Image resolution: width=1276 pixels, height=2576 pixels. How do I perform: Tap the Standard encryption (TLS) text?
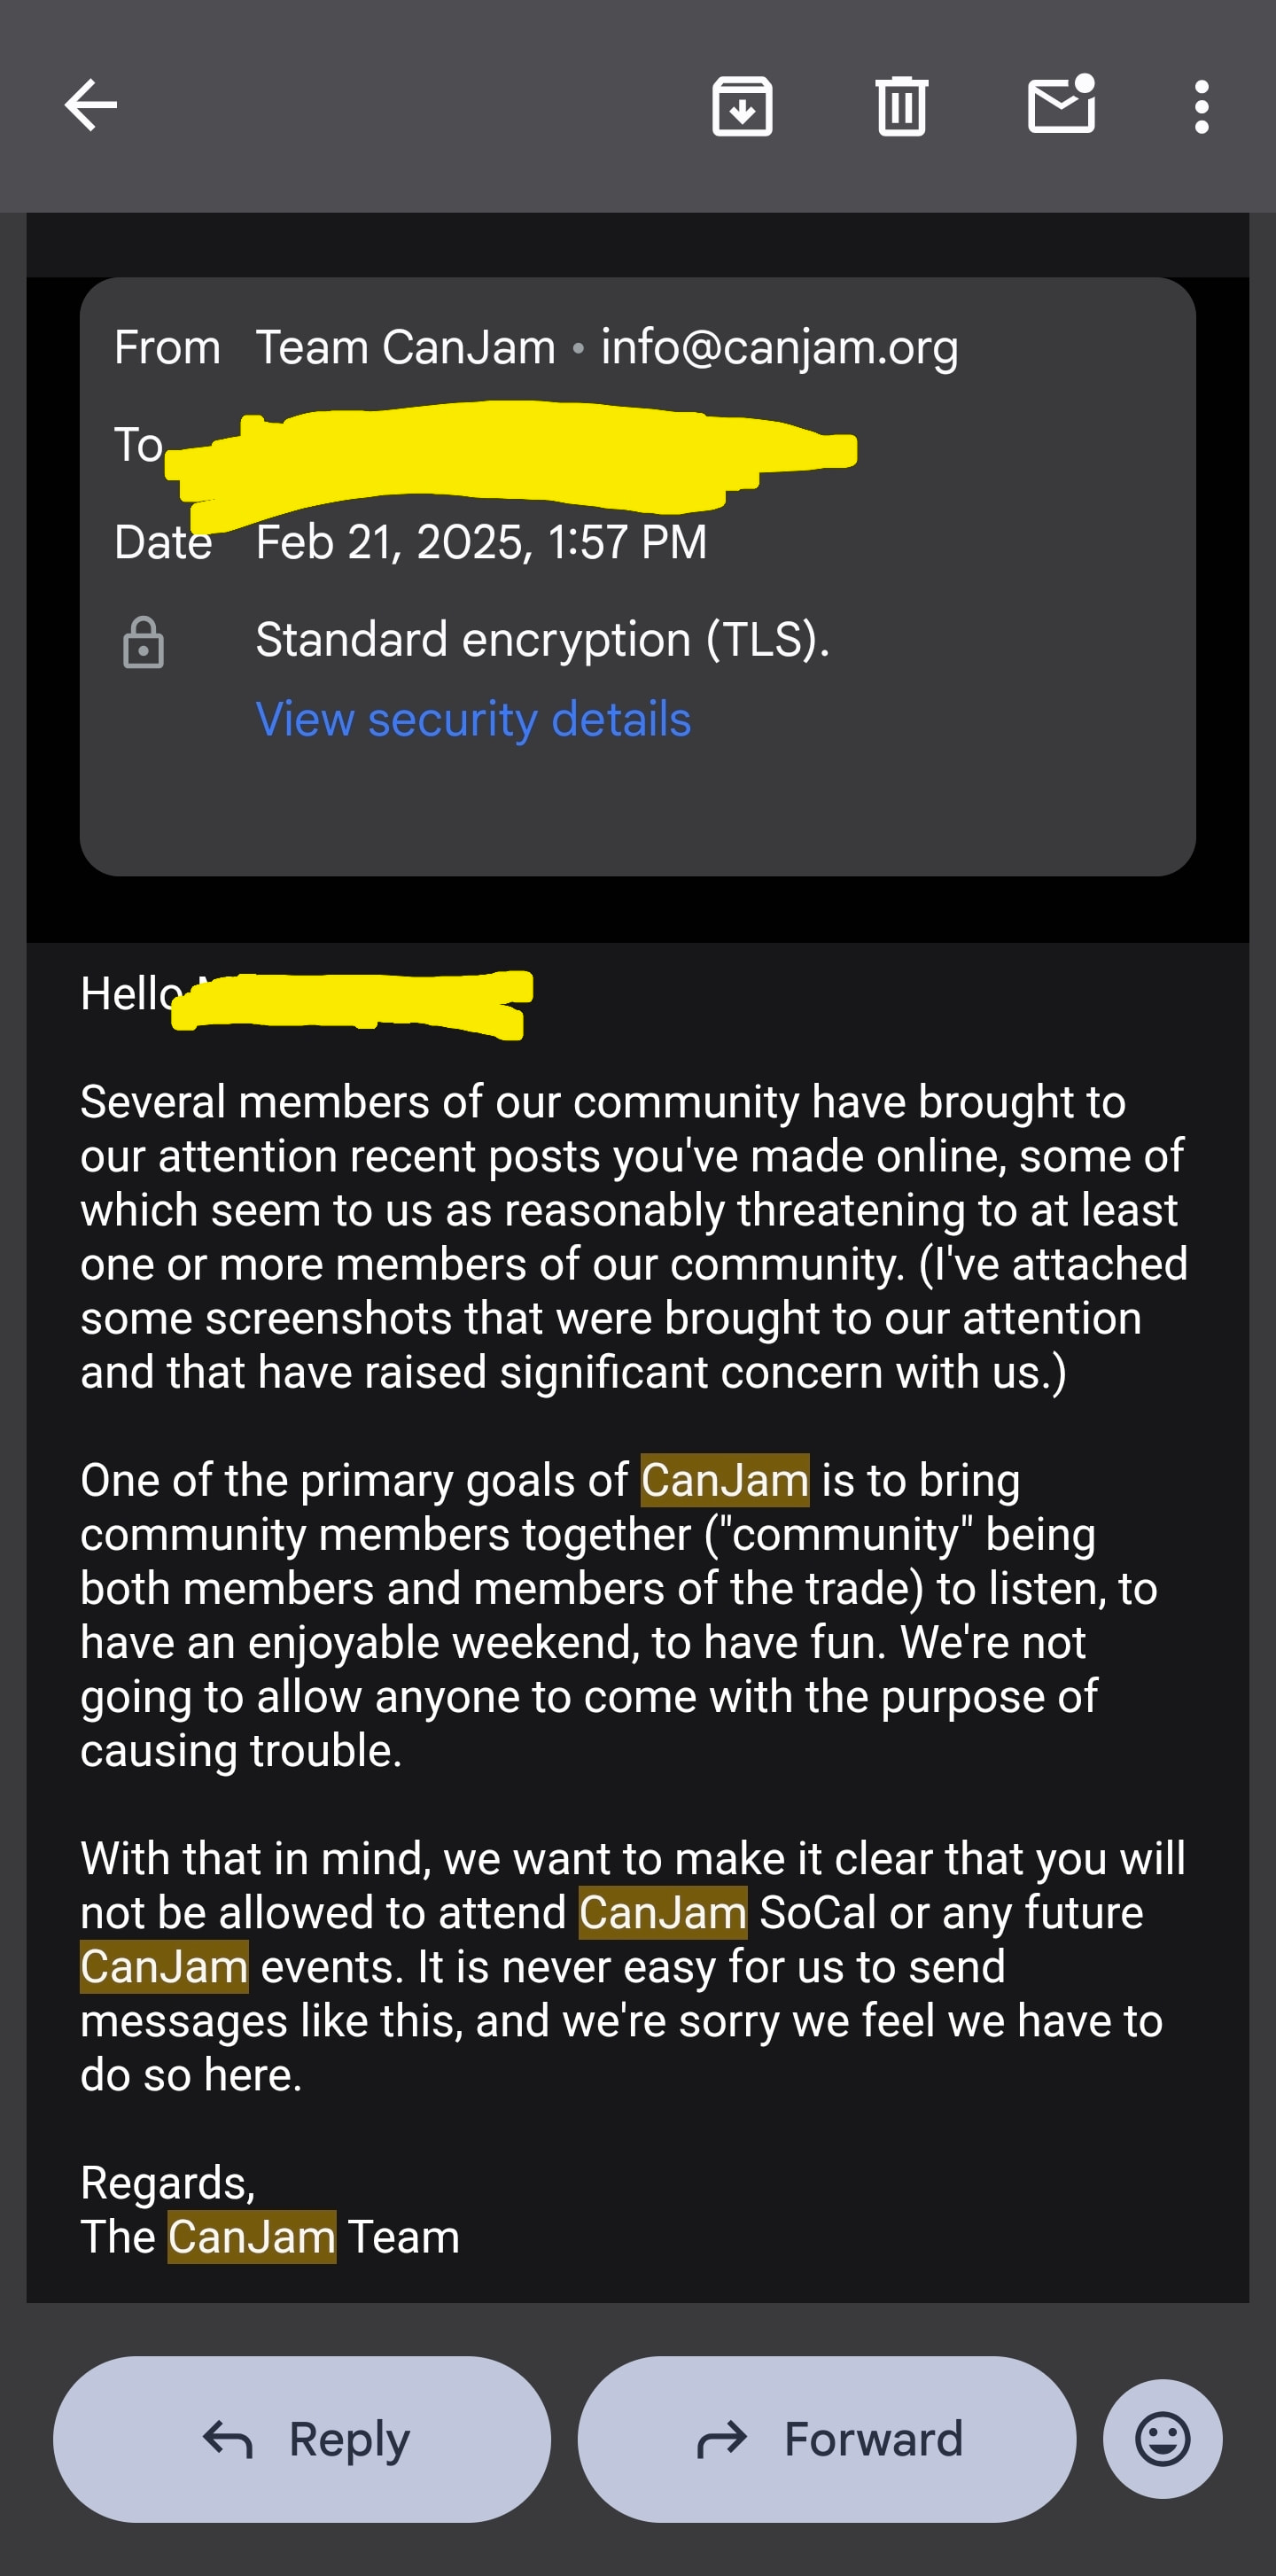point(543,639)
